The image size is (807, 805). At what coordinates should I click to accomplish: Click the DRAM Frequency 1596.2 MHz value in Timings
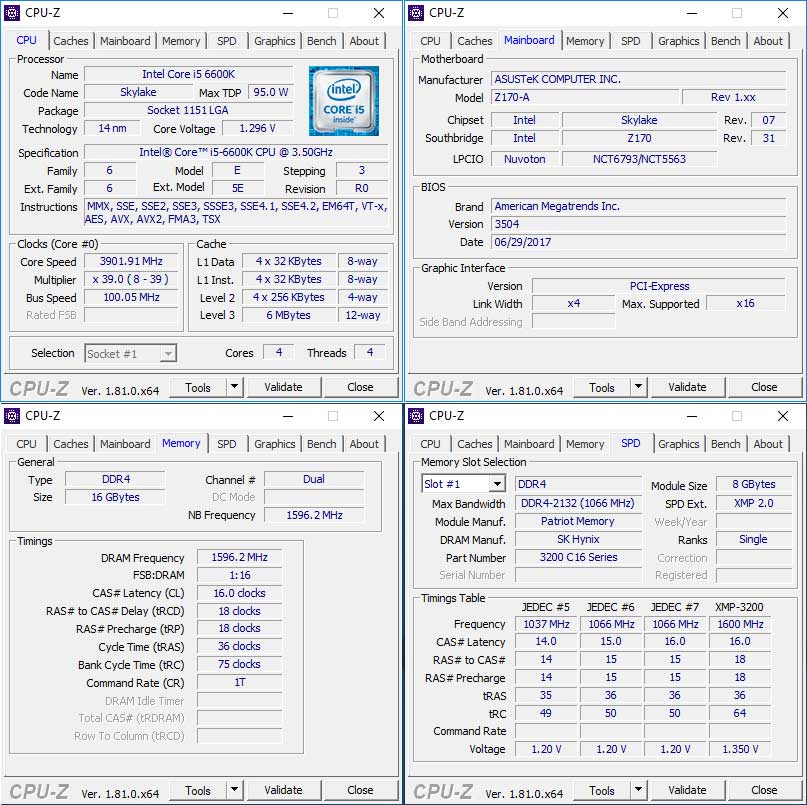coord(240,557)
